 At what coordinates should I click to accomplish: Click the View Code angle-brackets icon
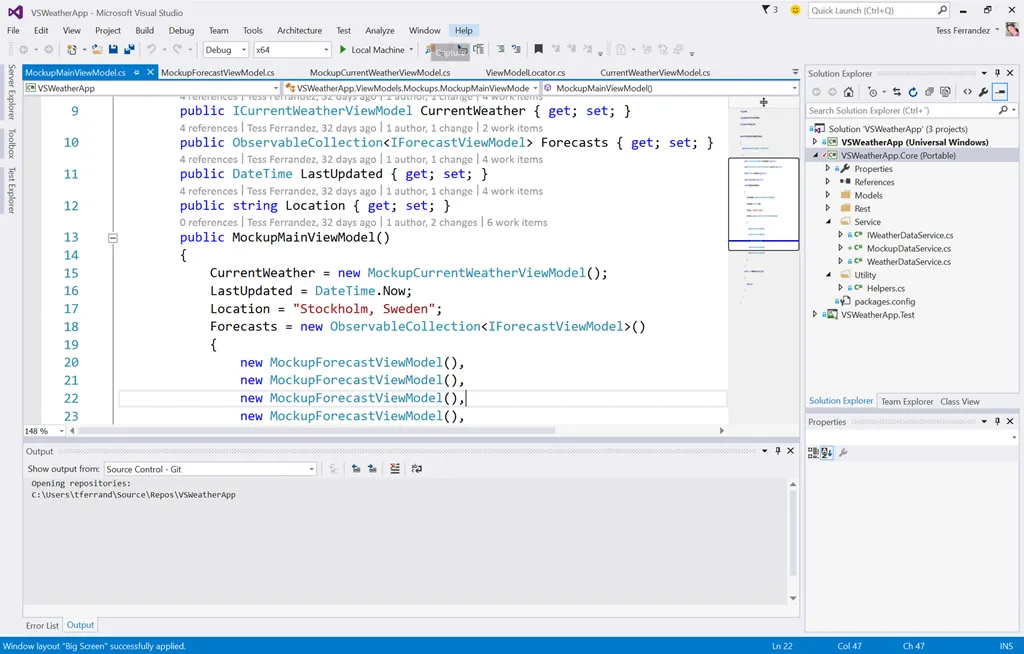(x=967, y=91)
